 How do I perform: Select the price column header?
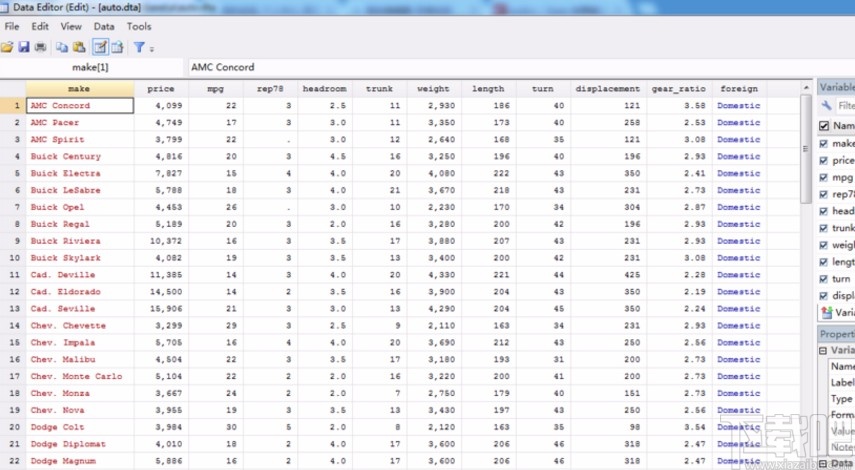[161, 88]
